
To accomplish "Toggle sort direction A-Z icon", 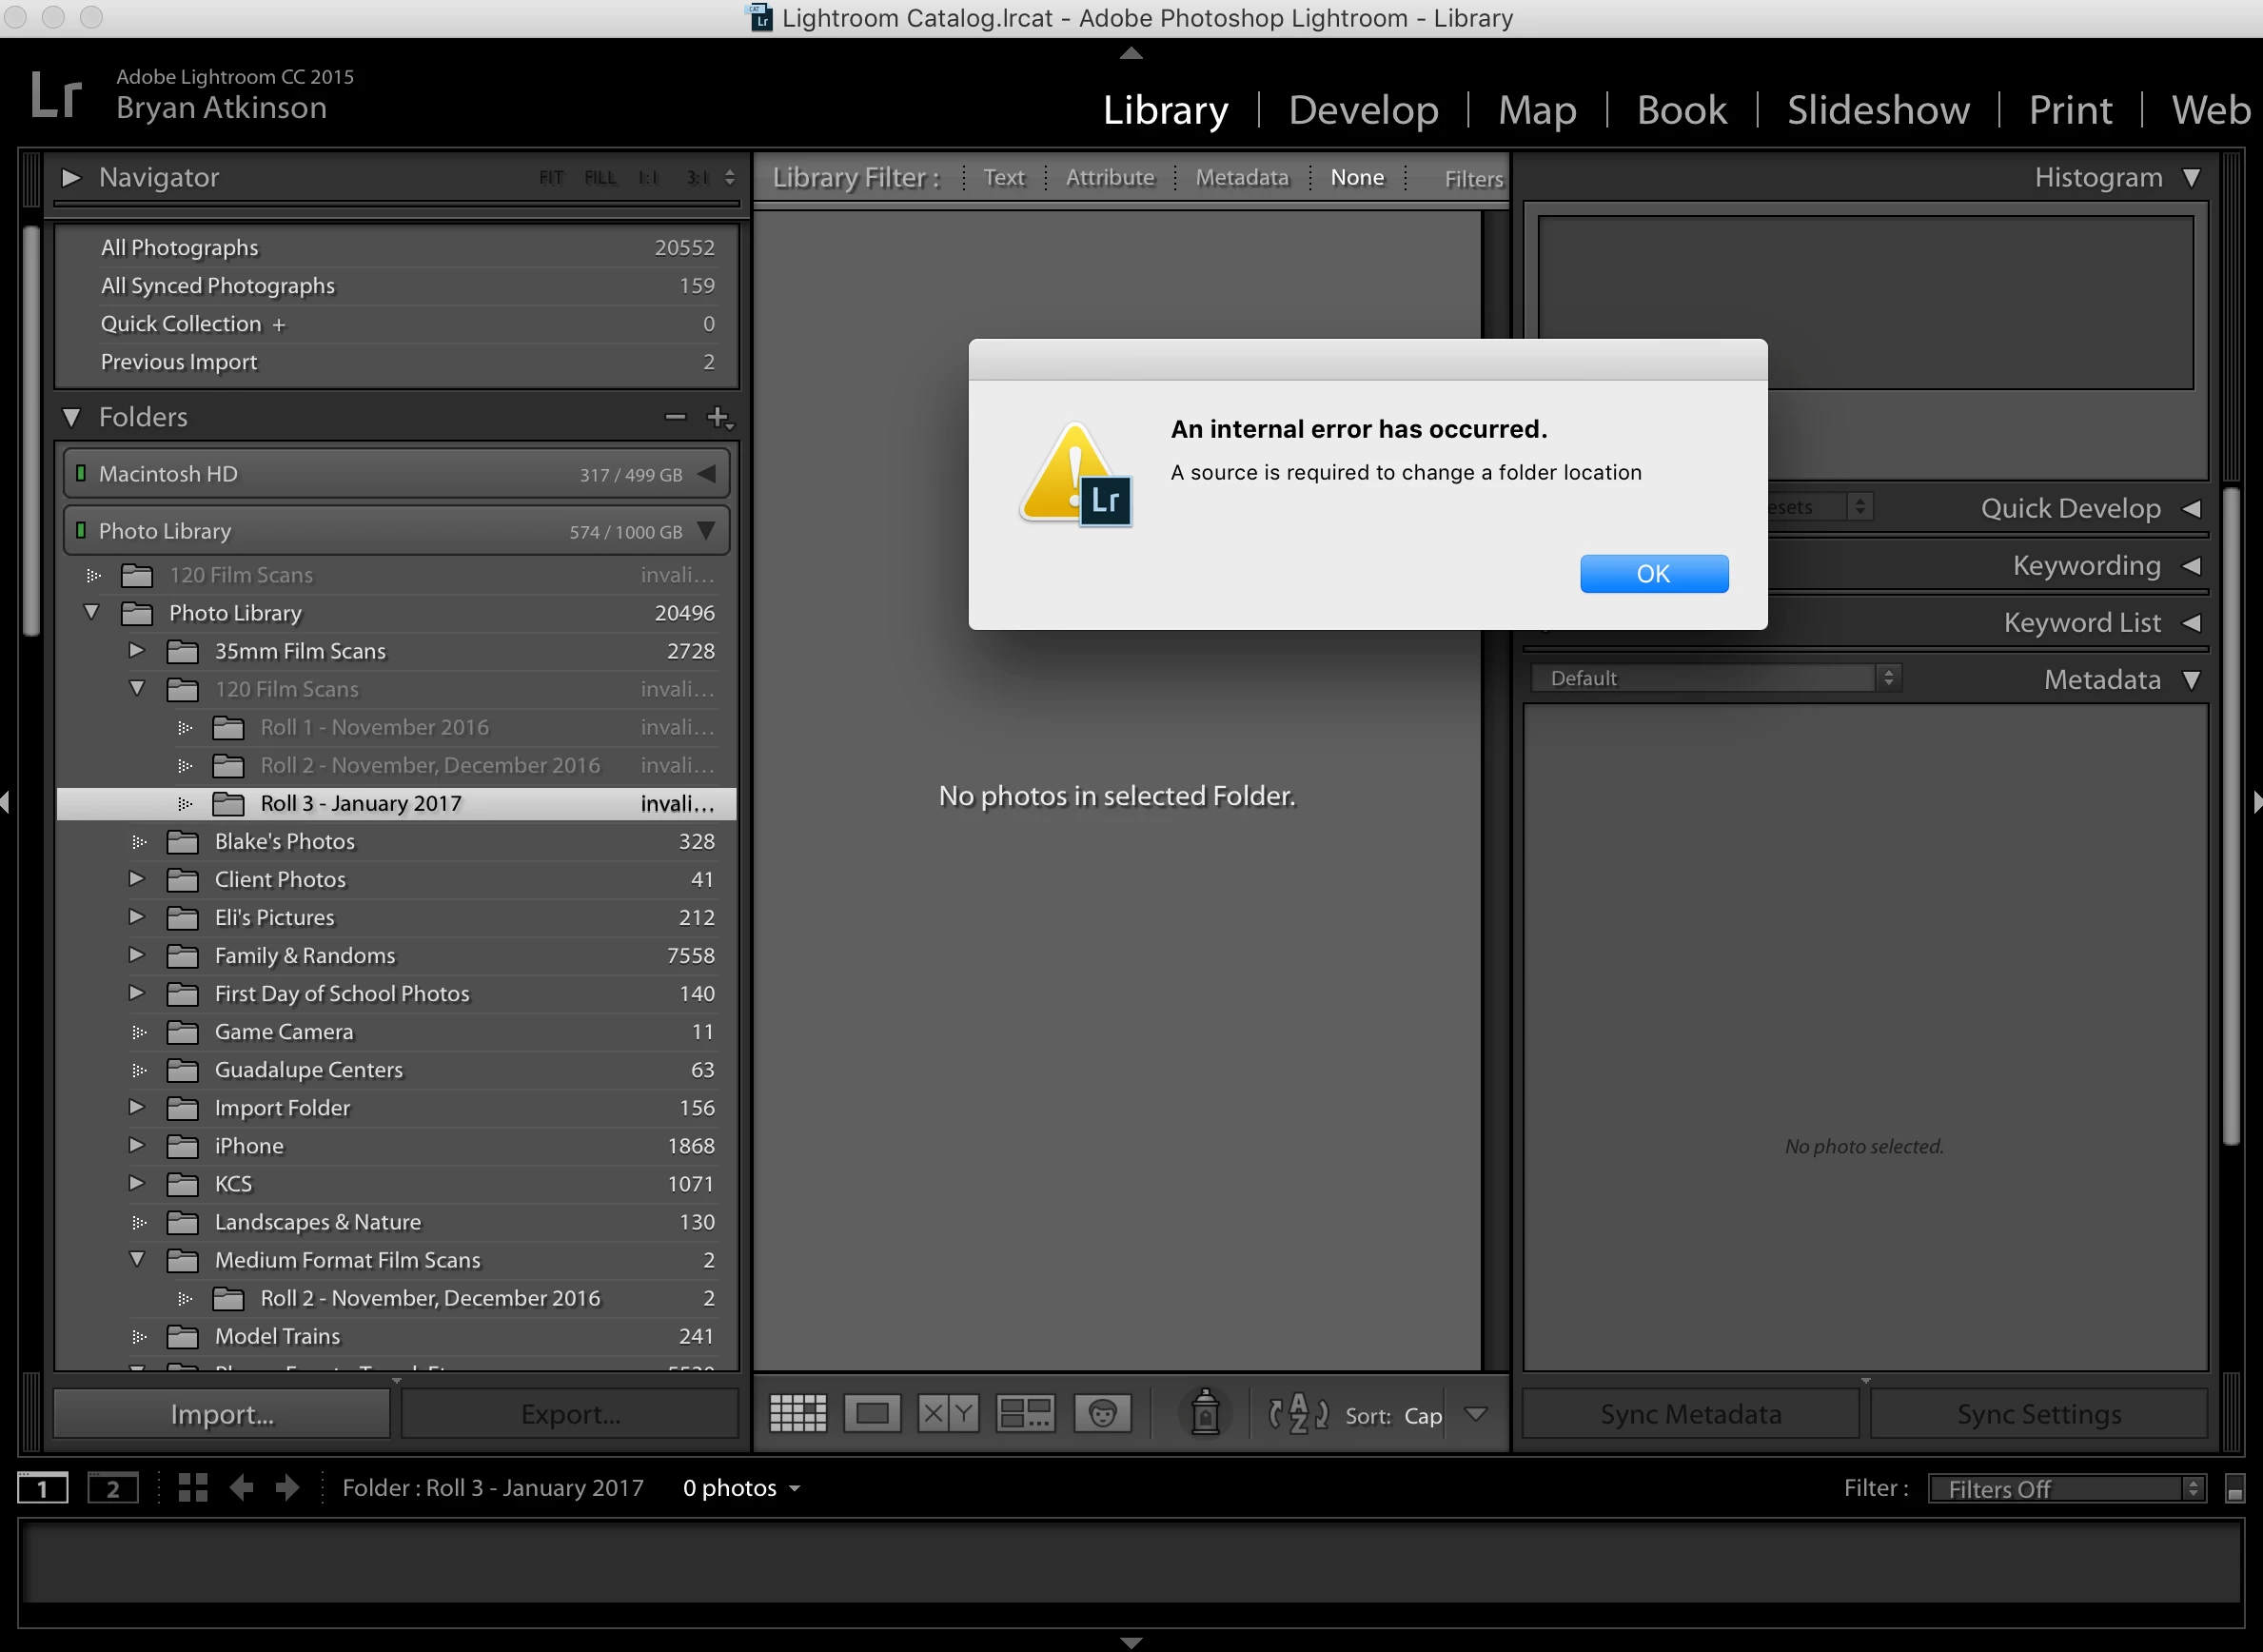I will (1298, 1414).
